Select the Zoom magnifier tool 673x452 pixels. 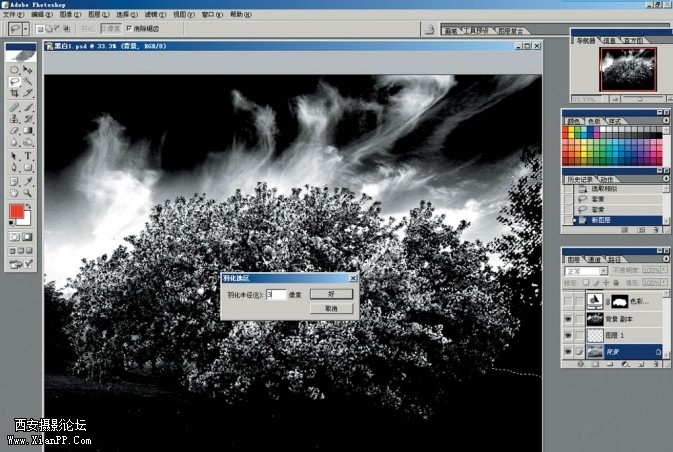(28, 193)
